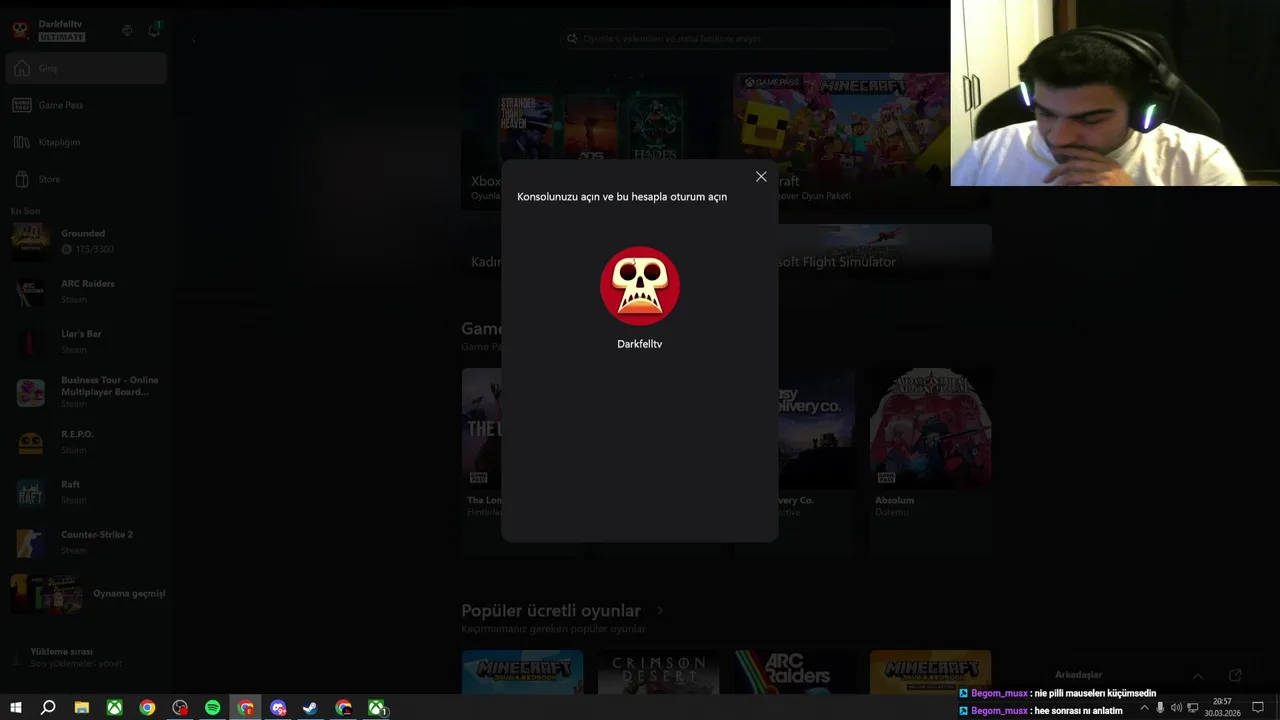Open Discord from the taskbar
The height and width of the screenshot is (720, 1280).
(278, 708)
